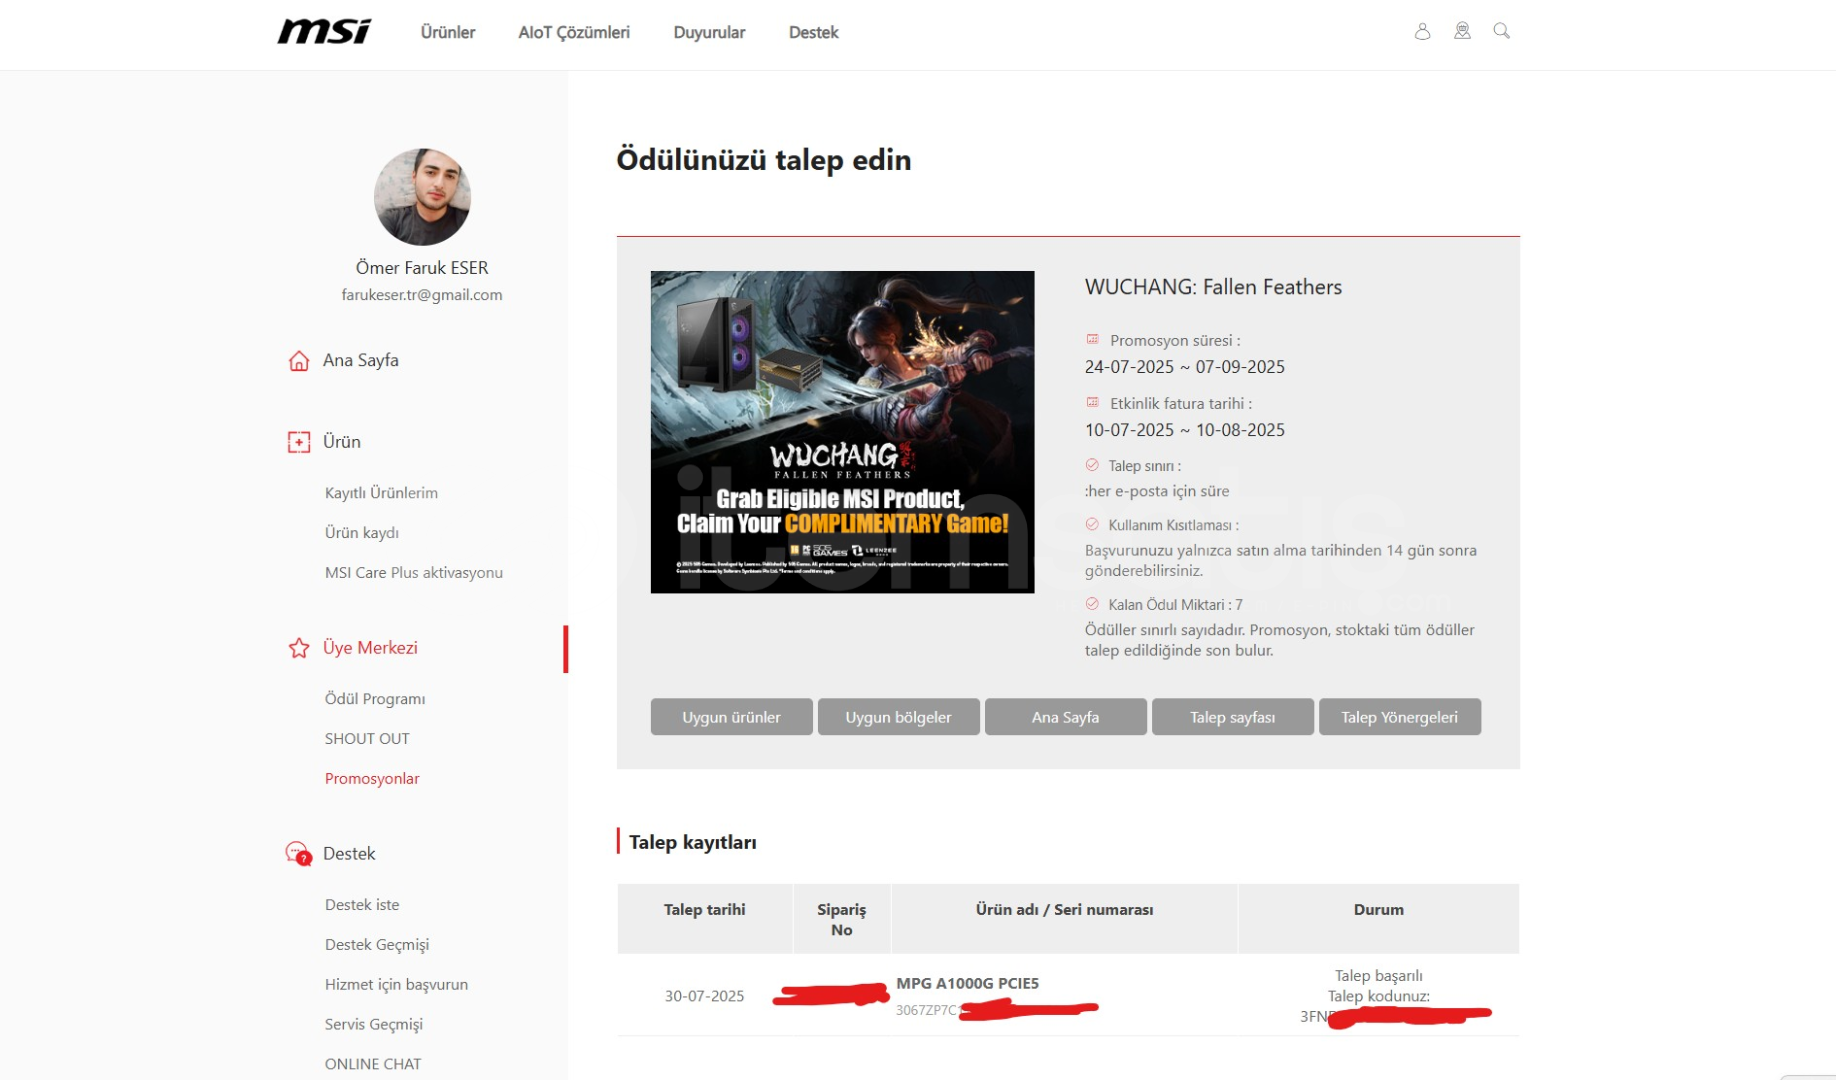
Task: Click the Promosyon süresi calendar icon
Action: tap(1092, 340)
